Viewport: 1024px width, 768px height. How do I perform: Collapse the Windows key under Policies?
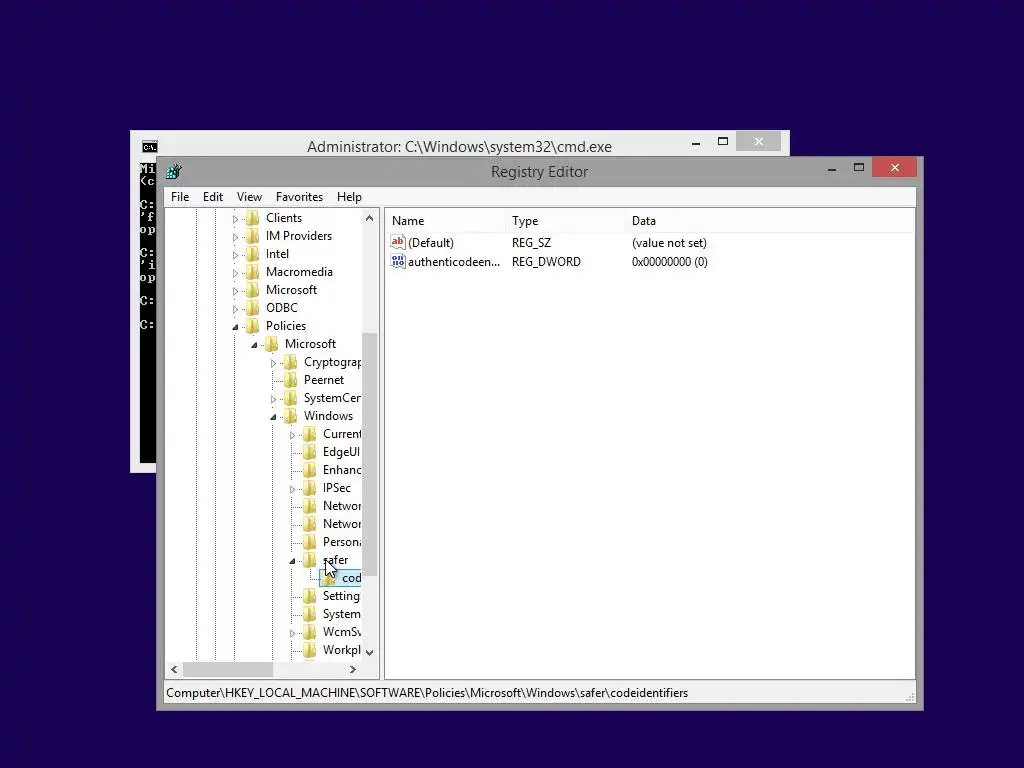click(274, 417)
